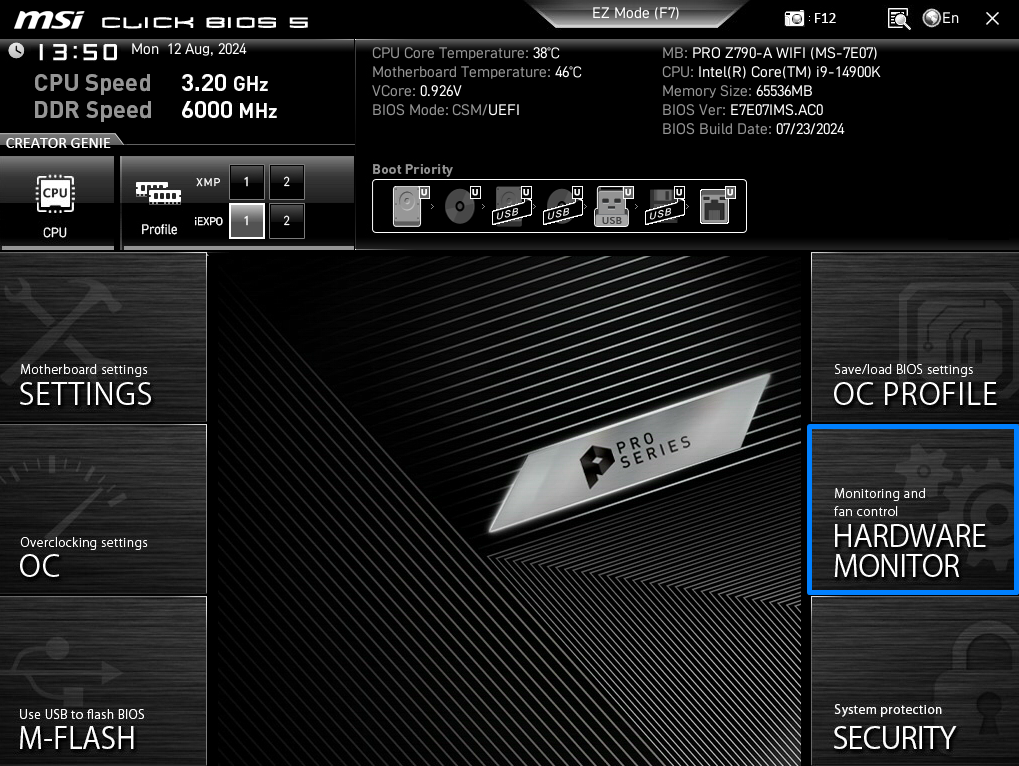The image size is (1019, 766).
Task: Open the BIOS search magnifier icon
Action: pos(899,19)
